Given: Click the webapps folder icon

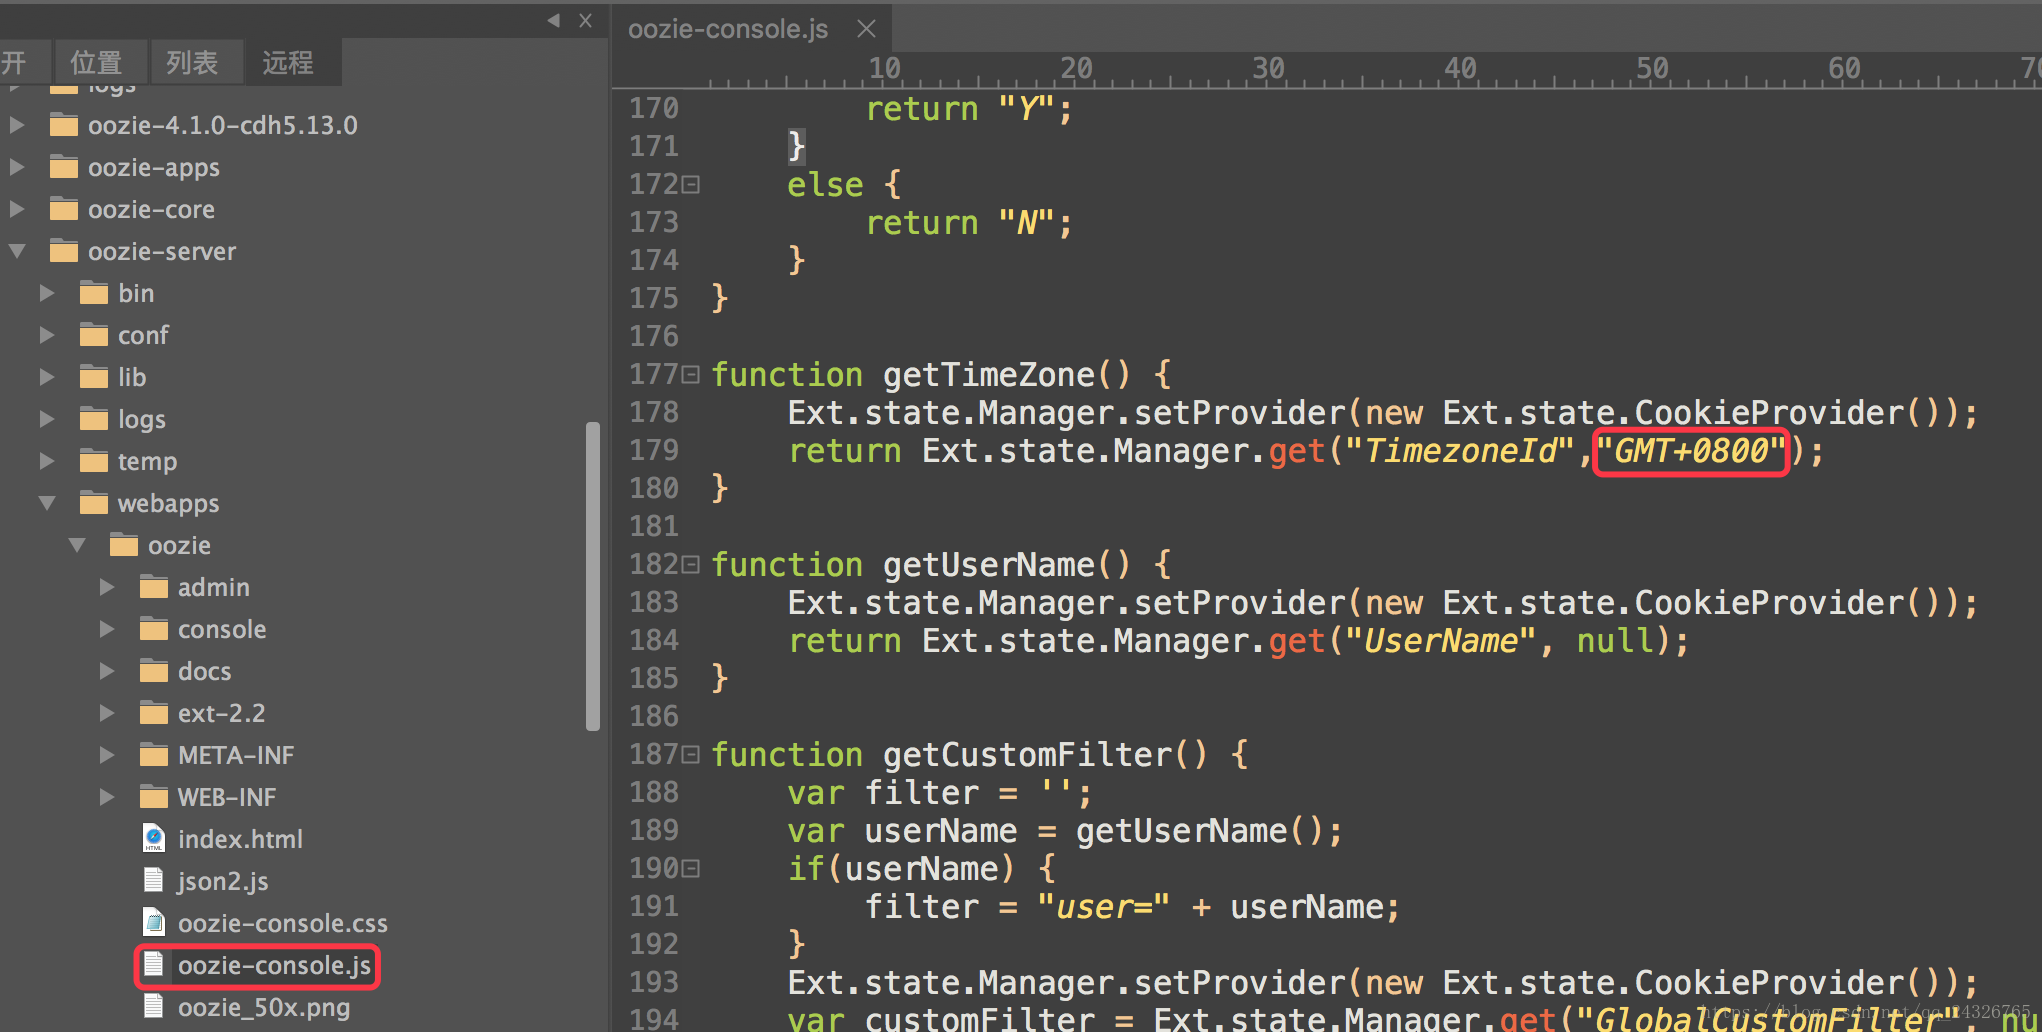Looking at the screenshot, I should 94,503.
